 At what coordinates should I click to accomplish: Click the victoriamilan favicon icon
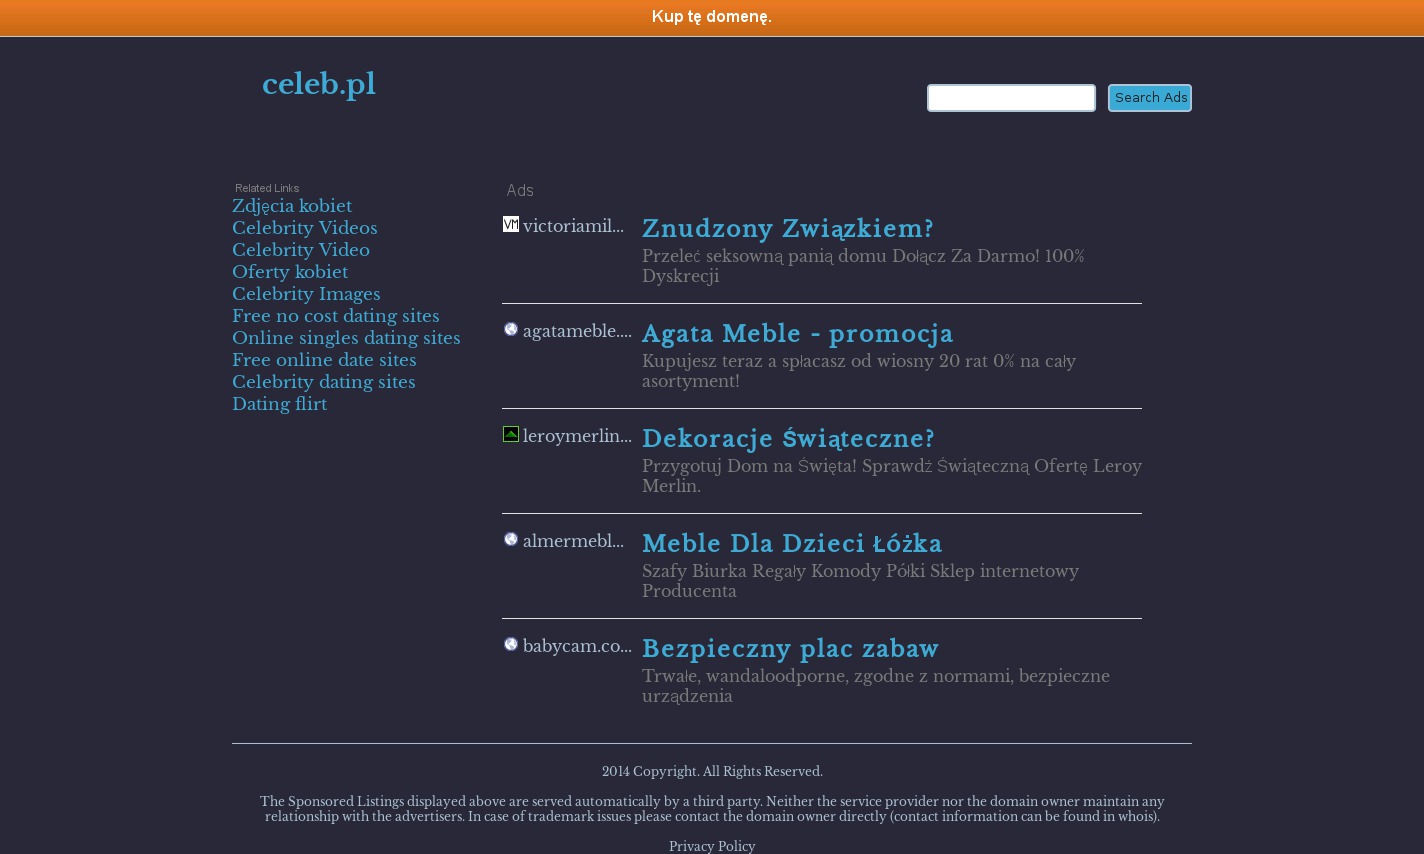coord(510,224)
